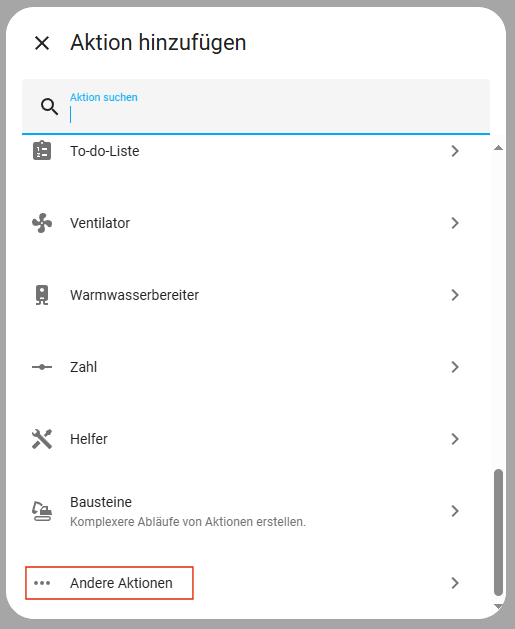Open Helfer submenu chevron
Viewport: 515px width, 629px height.
tap(454, 439)
